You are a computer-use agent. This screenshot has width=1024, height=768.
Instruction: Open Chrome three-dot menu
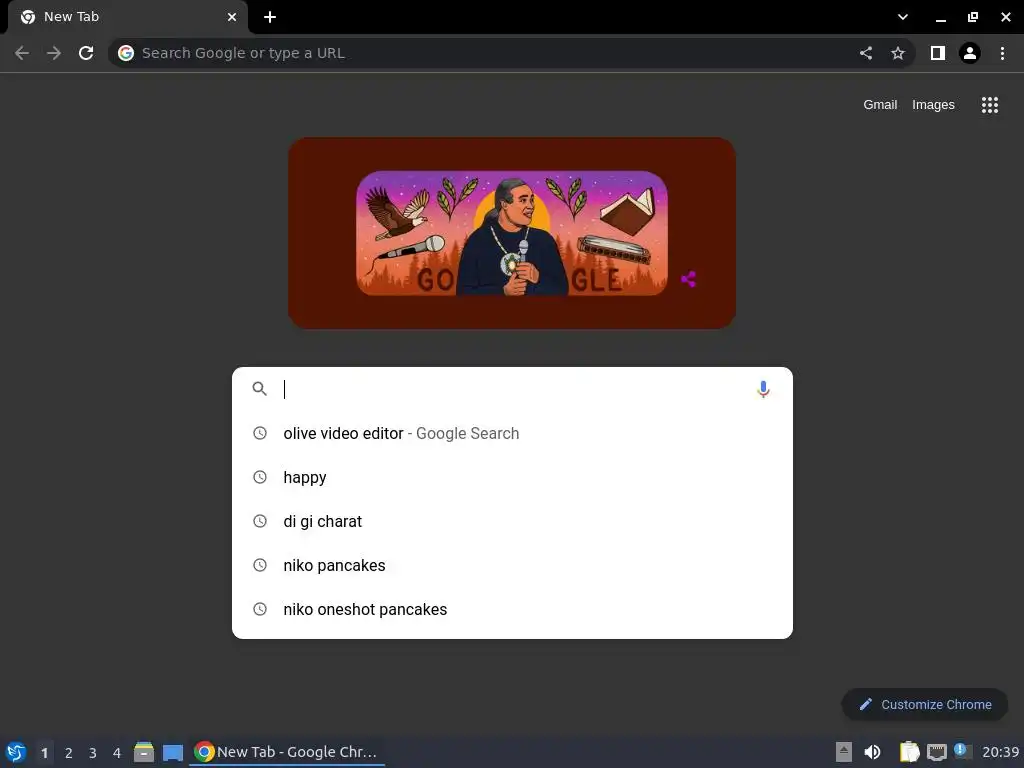[x=1002, y=53]
